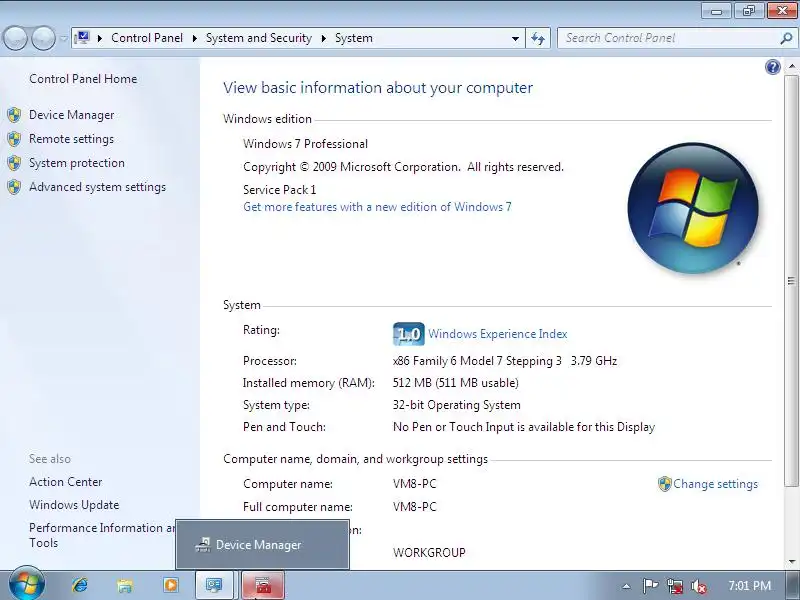Open recent pages dropdown next to Forward
The height and width of the screenshot is (600, 800).
point(64,38)
